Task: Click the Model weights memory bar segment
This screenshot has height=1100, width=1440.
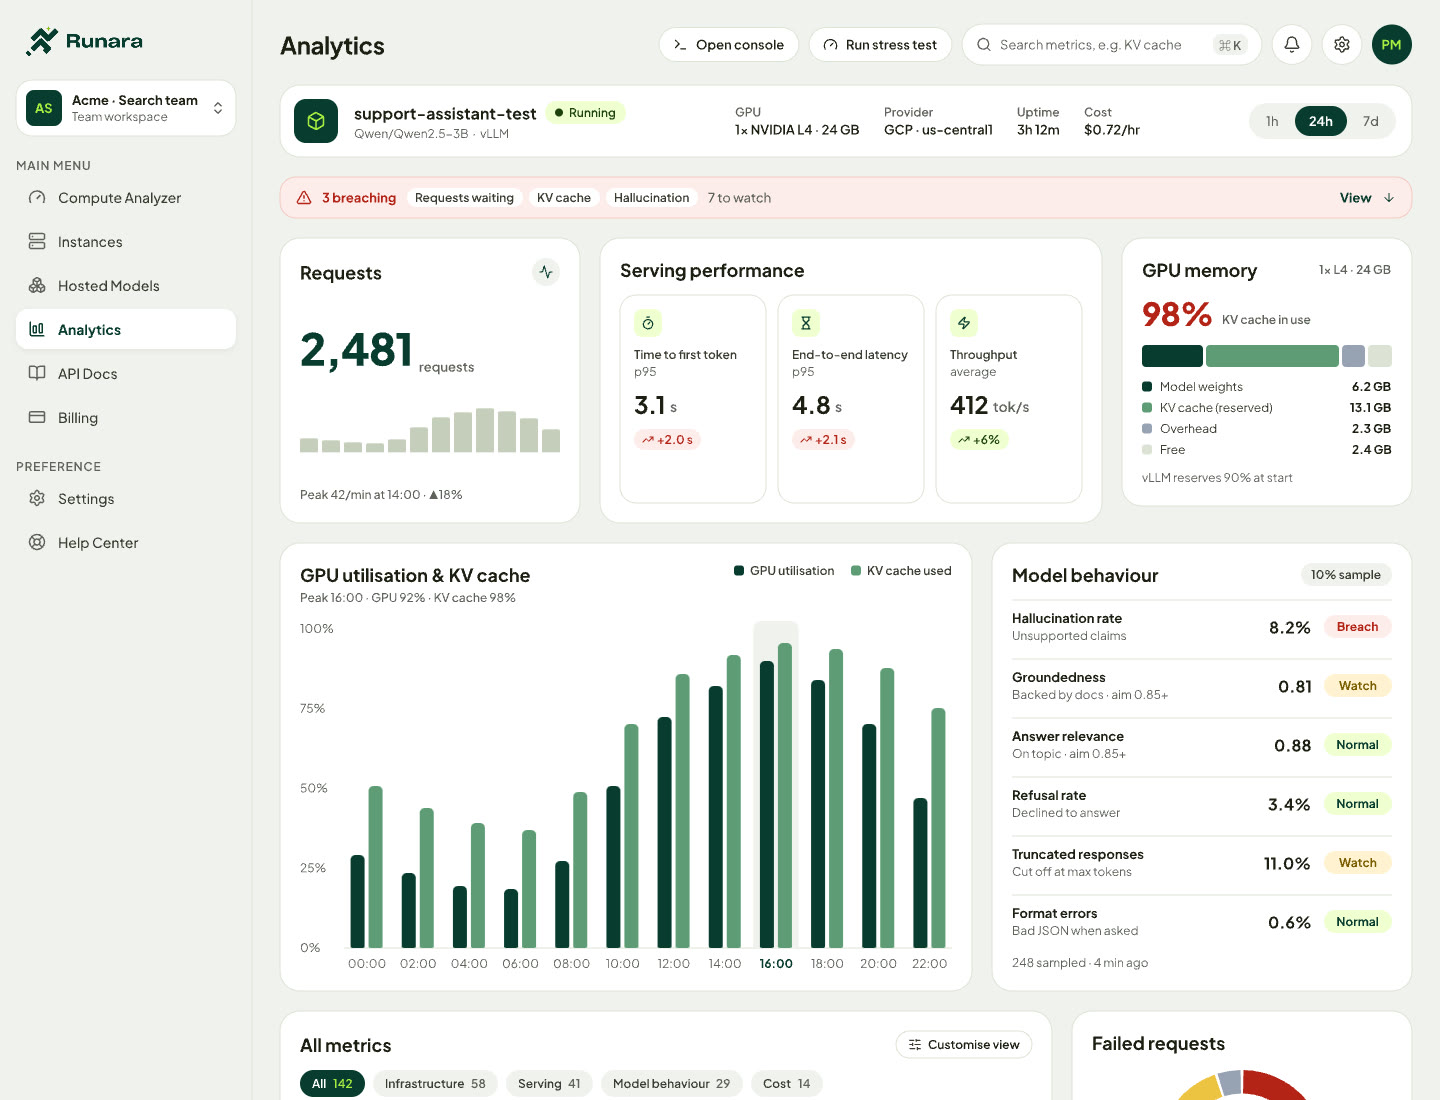Action: 1172,356
